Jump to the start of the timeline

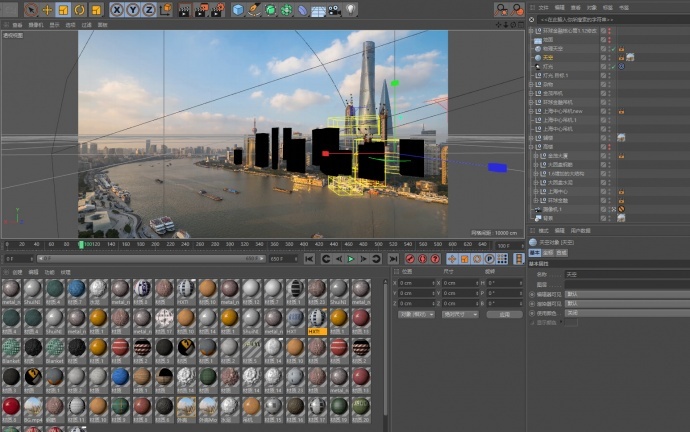pos(310,259)
